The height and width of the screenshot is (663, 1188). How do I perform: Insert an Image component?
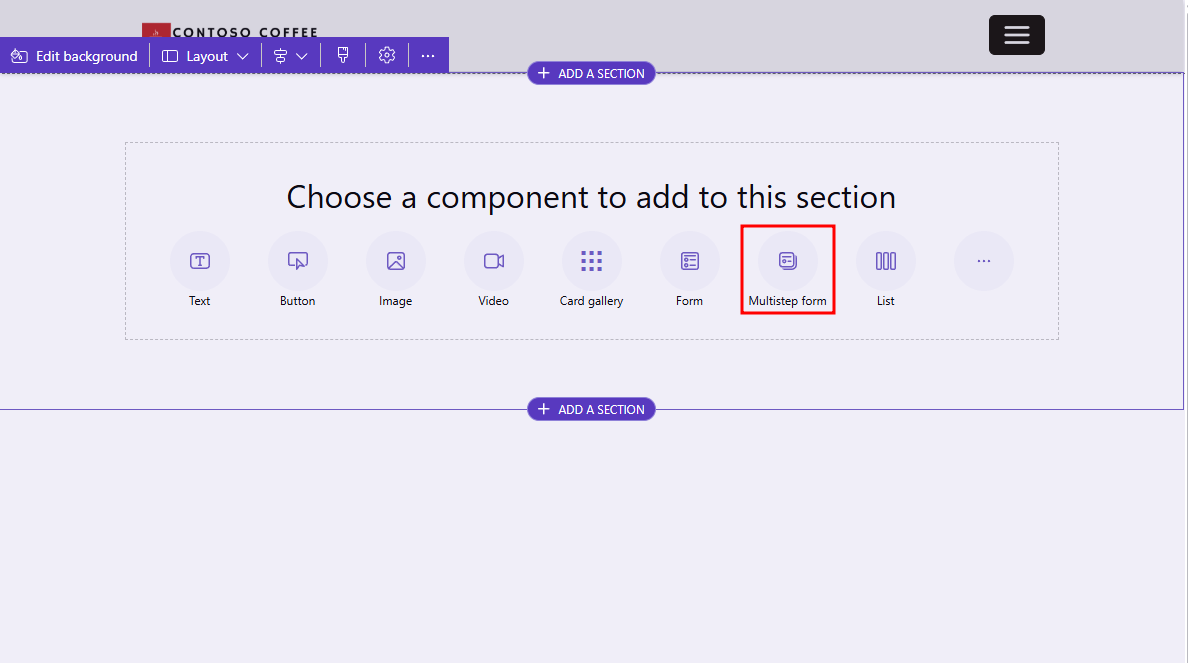click(395, 262)
